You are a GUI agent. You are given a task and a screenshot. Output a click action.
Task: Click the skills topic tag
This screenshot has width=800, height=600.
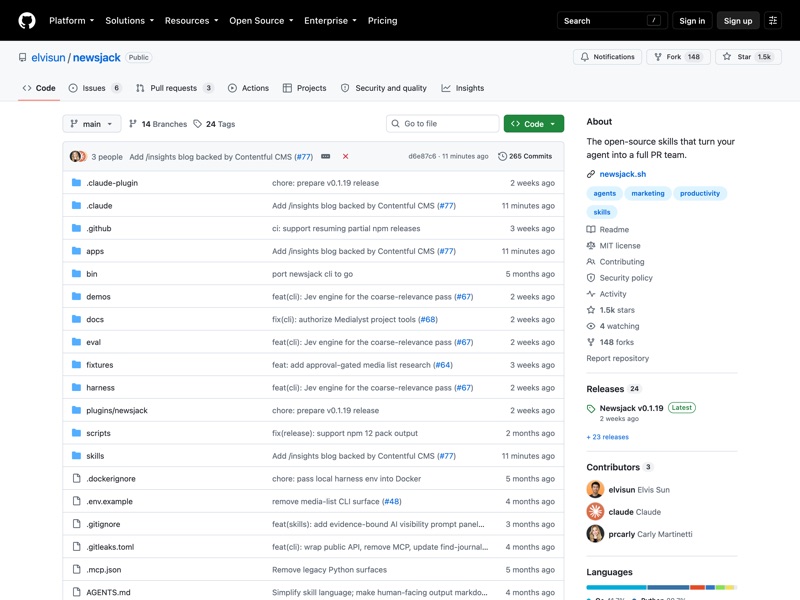pyautogui.click(x=602, y=212)
